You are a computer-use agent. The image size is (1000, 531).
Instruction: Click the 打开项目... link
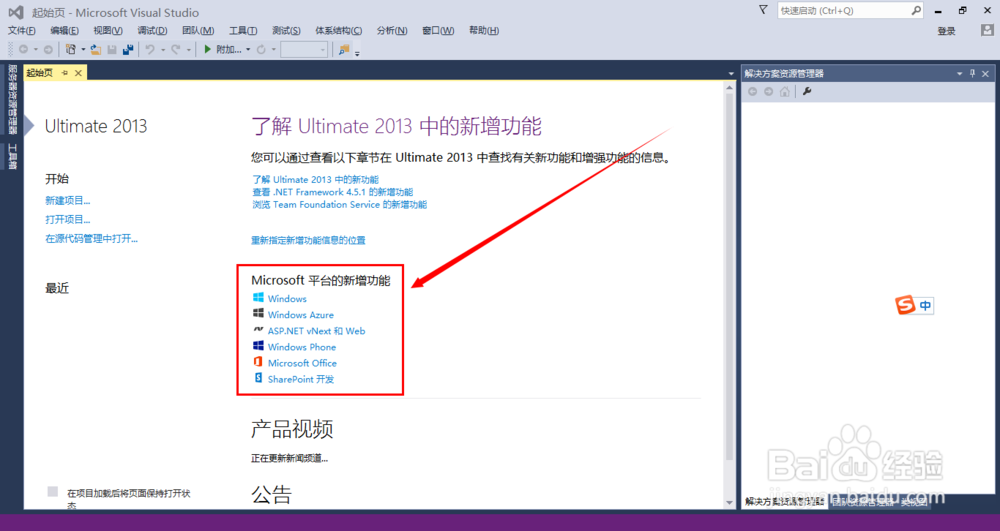[68, 219]
